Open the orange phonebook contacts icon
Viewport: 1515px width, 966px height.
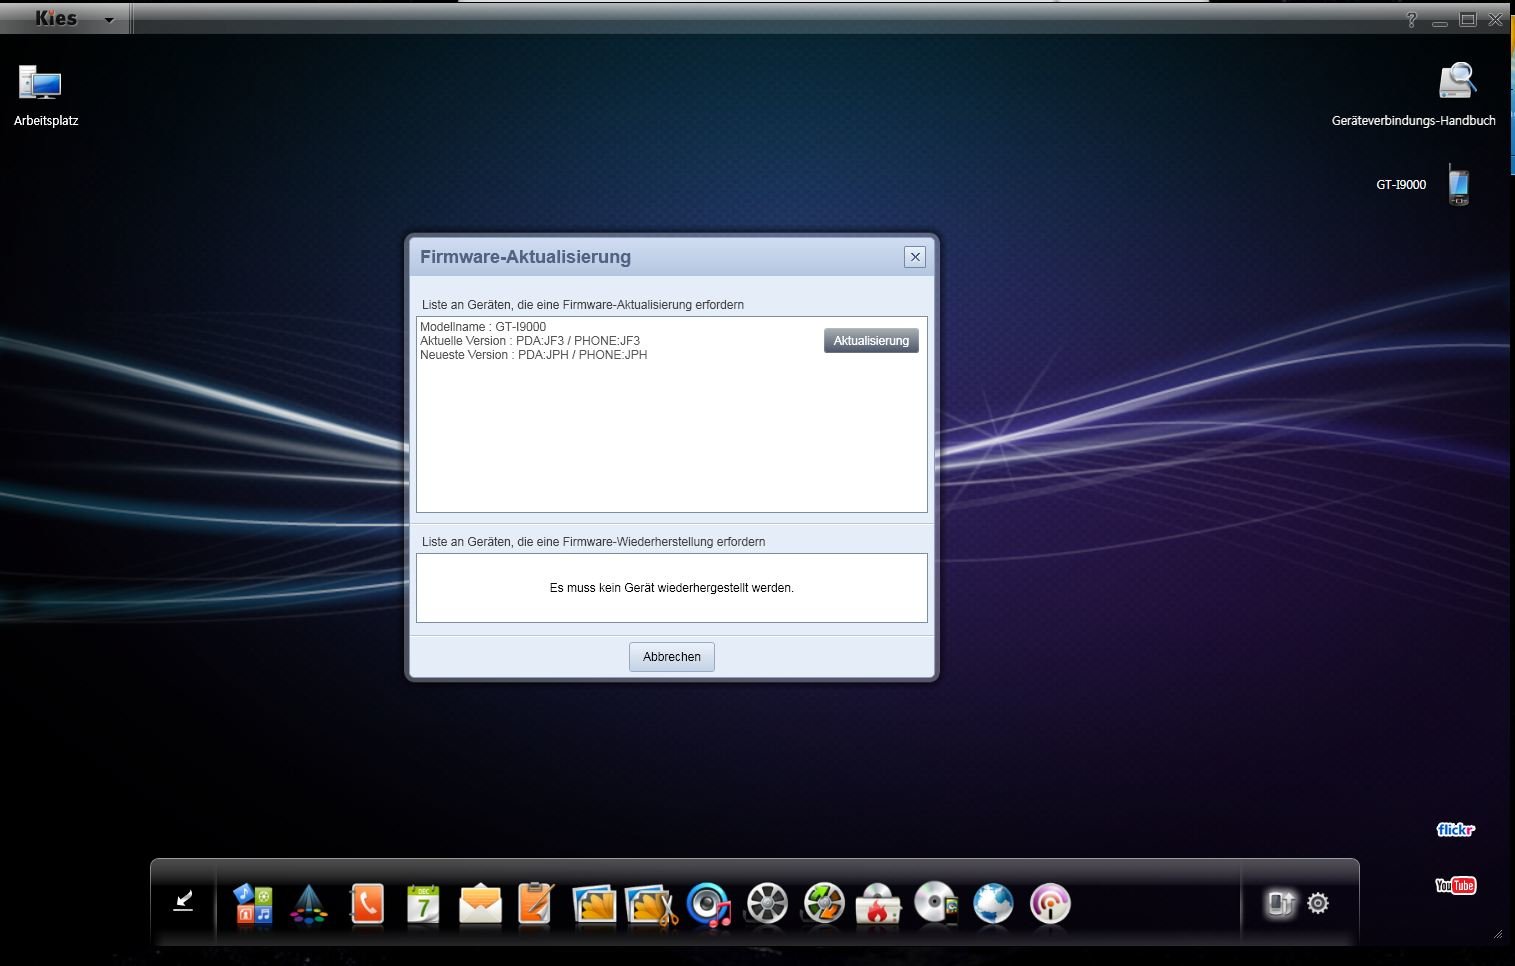[x=367, y=904]
